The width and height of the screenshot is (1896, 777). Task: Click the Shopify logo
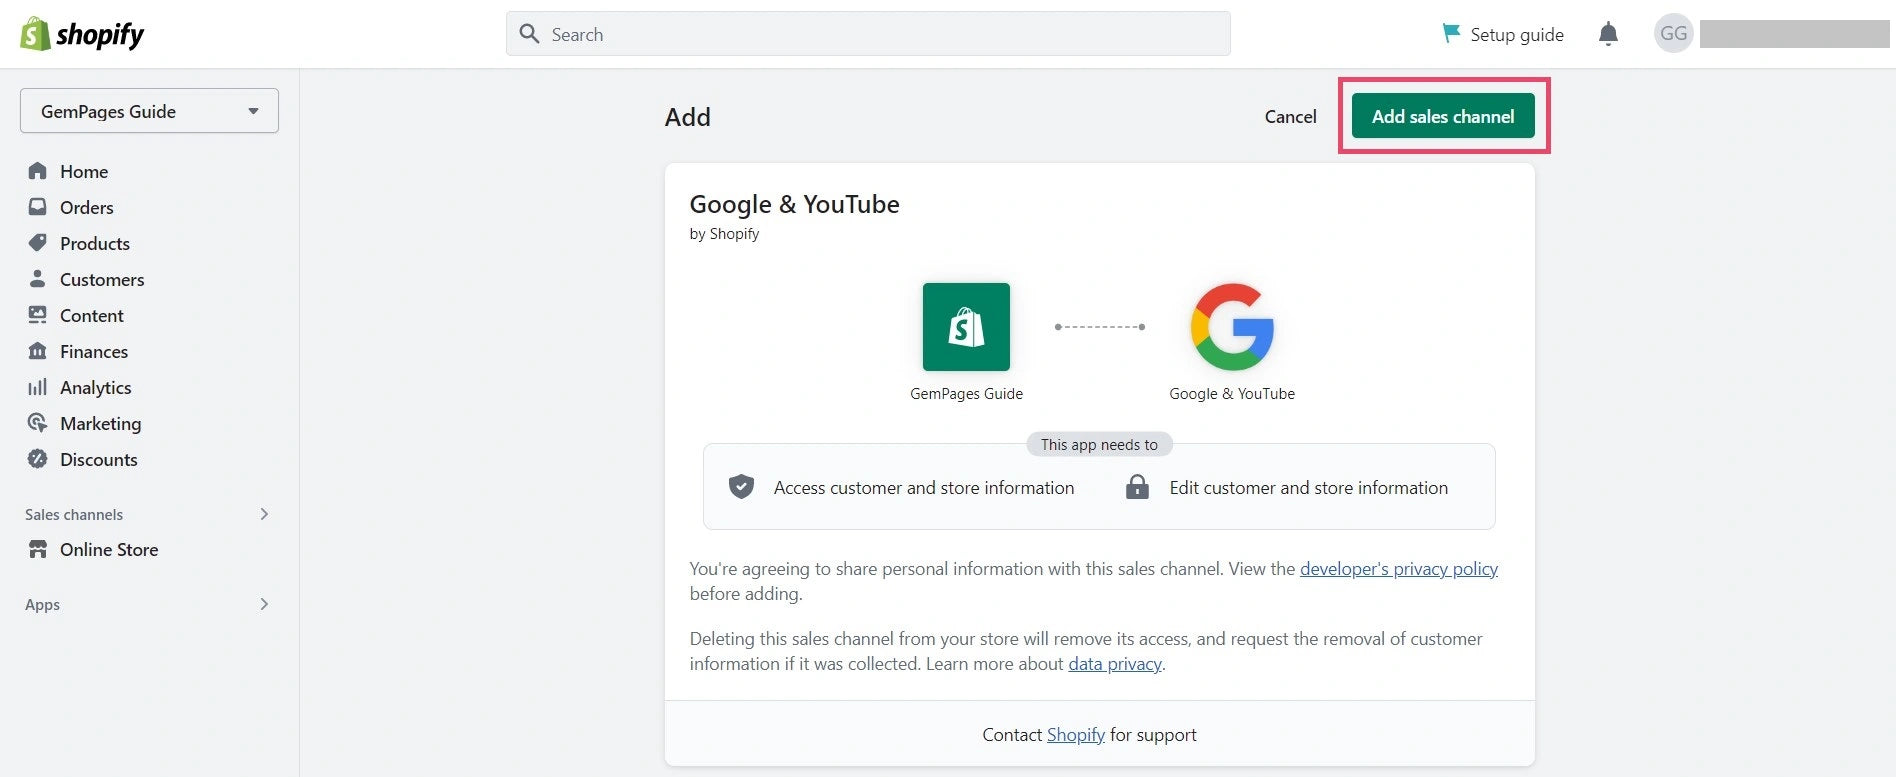82,34
